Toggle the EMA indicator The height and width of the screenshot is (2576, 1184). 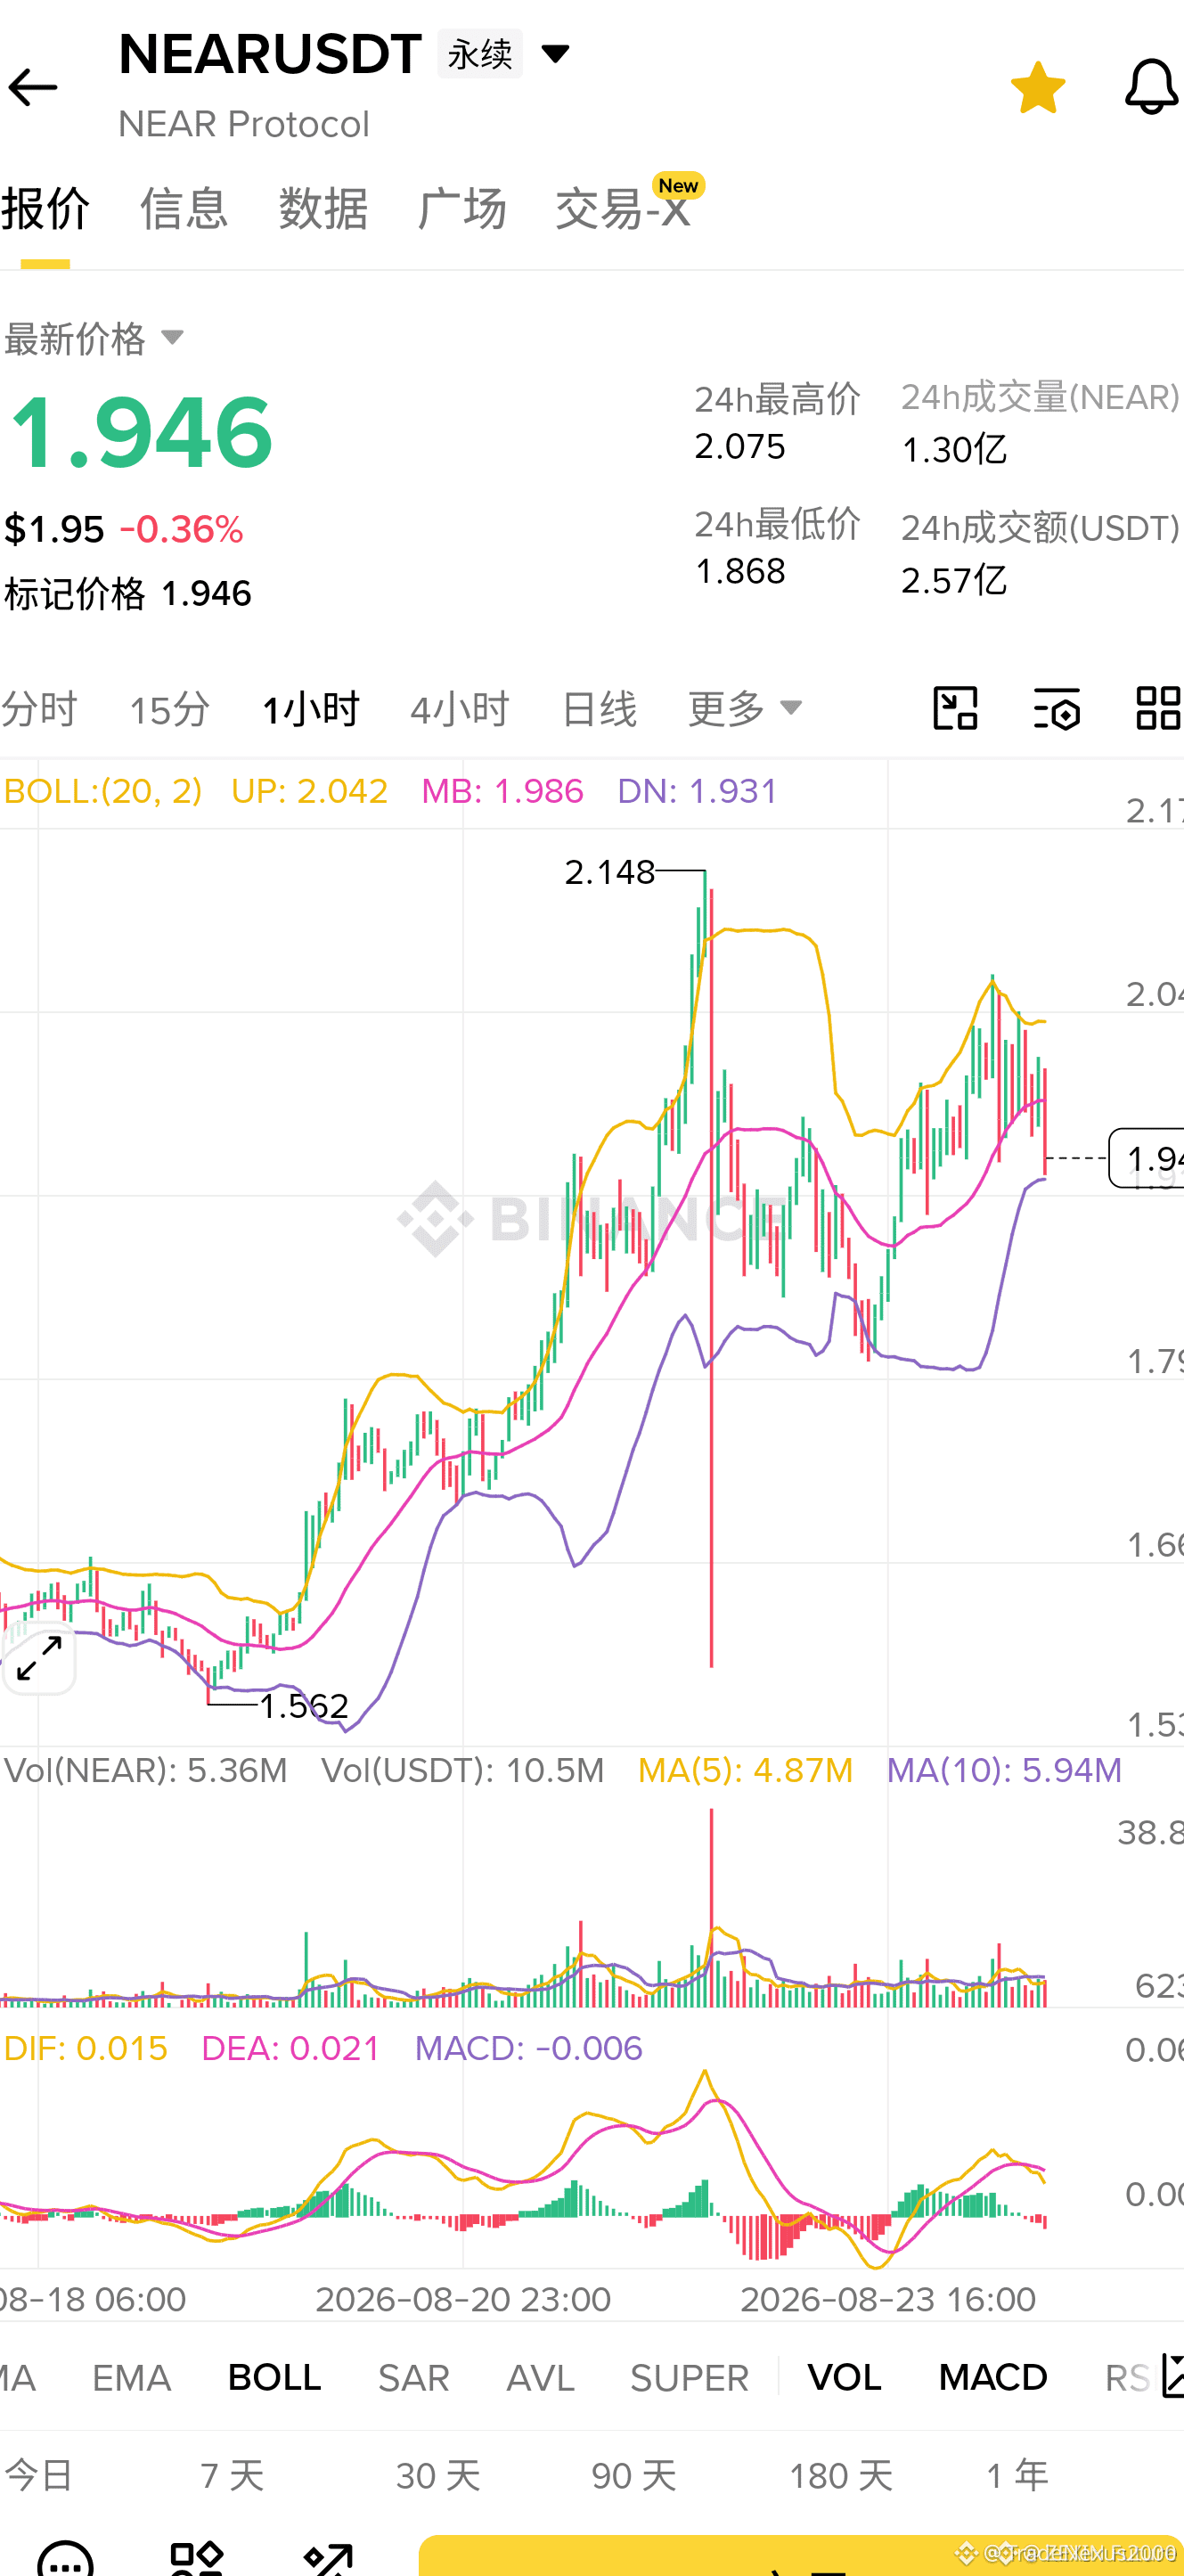coord(132,2377)
